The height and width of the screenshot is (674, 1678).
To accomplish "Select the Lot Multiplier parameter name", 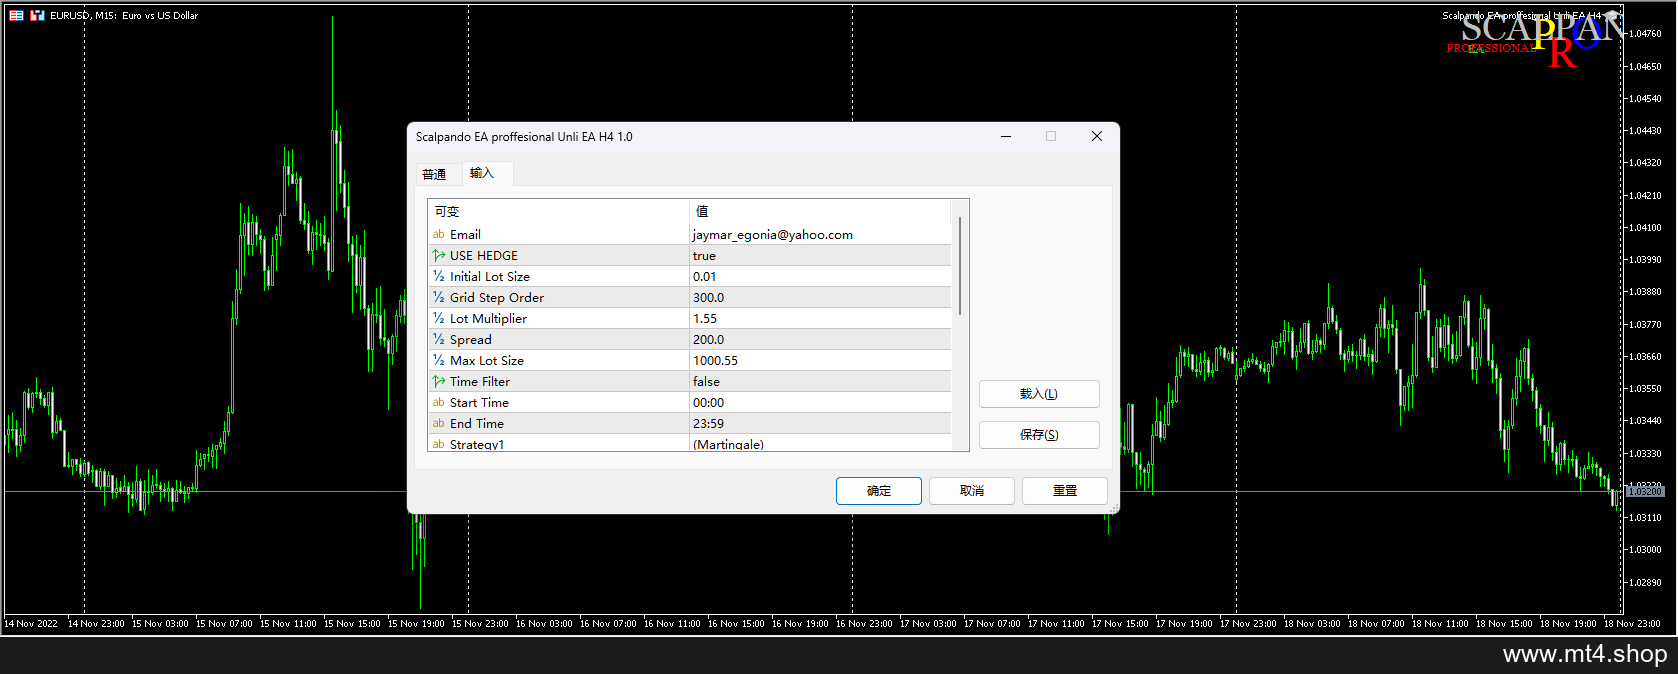I will click(x=488, y=319).
